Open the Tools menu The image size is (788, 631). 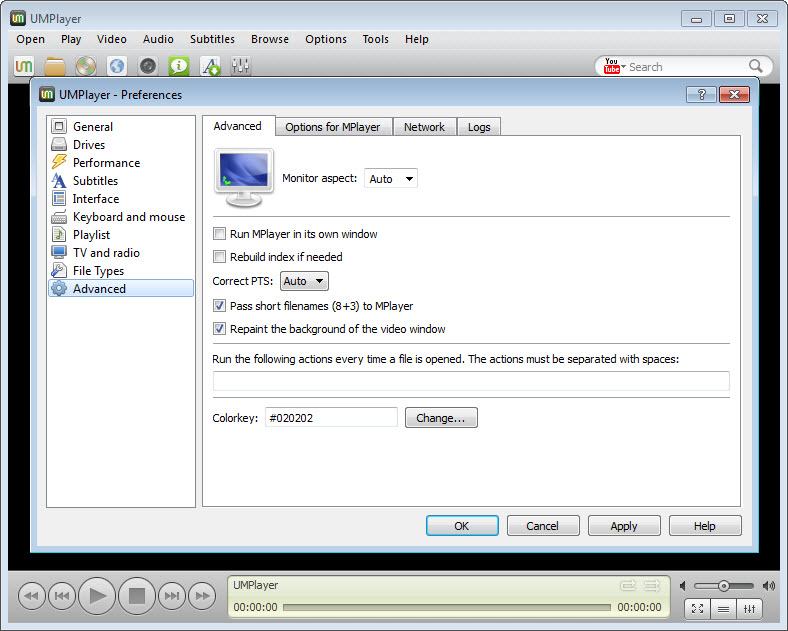click(x=375, y=39)
